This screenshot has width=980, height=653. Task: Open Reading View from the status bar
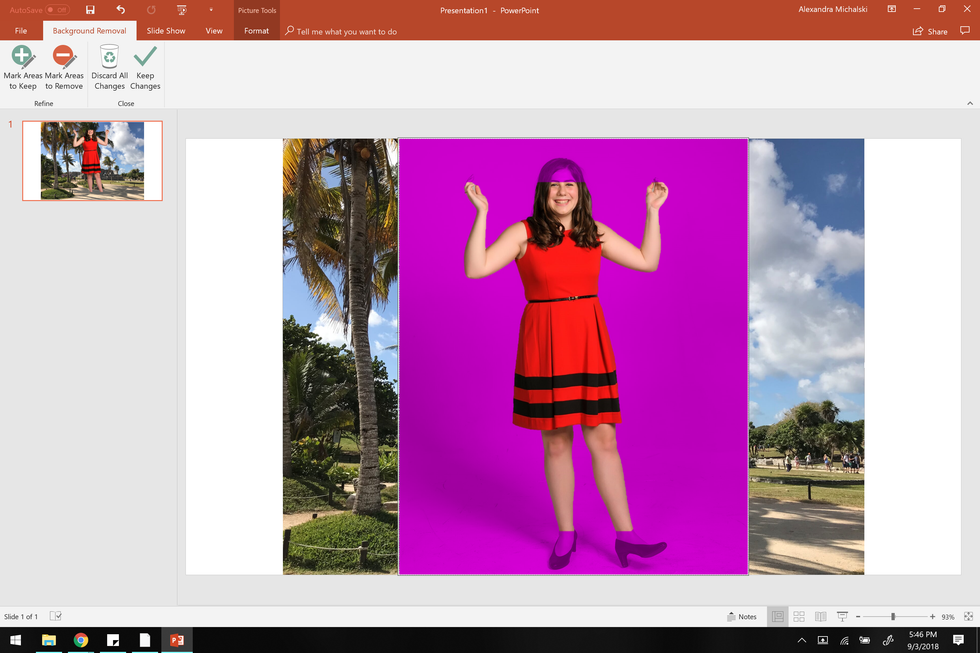[x=820, y=617]
